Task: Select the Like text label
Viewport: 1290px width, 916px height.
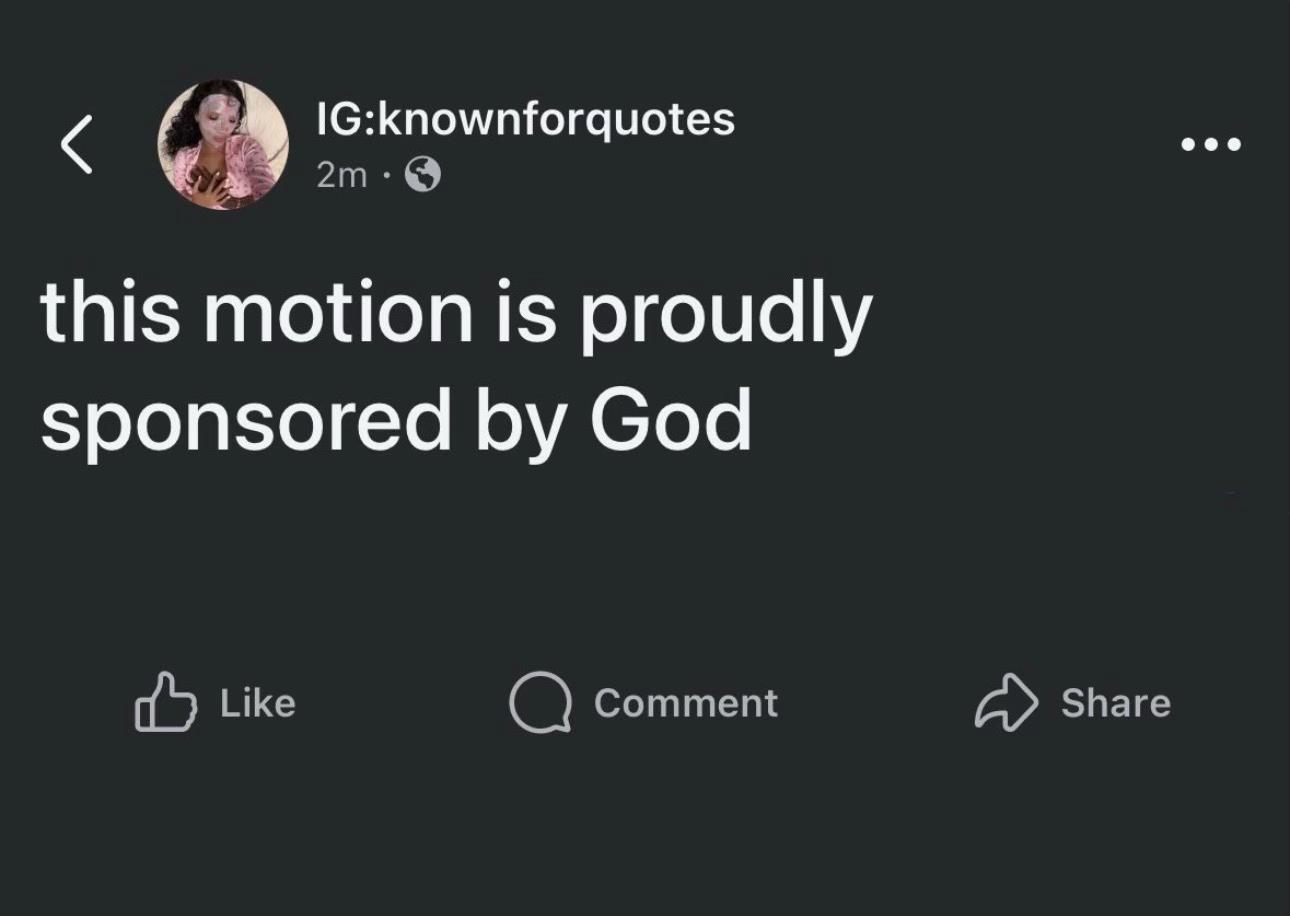Action: [258, 703]
